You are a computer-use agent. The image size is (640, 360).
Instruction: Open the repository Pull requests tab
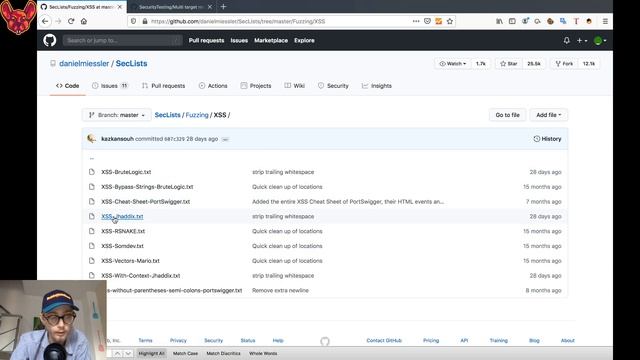[163, 86]
